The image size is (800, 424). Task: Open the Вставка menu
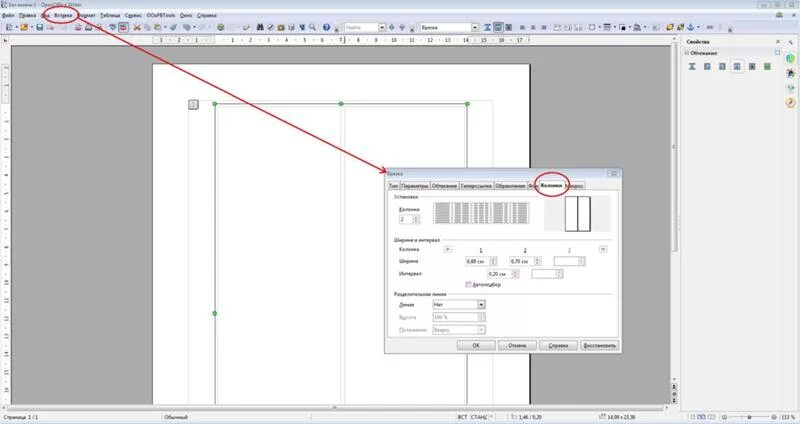click(63, 16)
